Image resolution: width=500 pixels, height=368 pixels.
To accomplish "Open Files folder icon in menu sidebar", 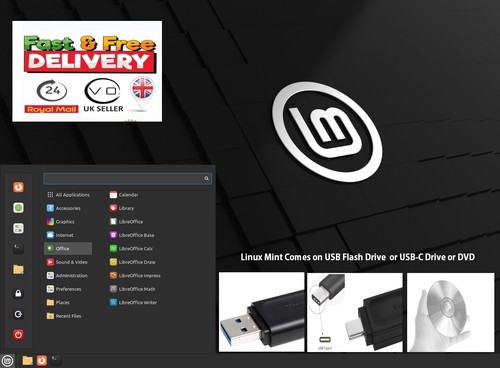I will [x=18, y=269].
